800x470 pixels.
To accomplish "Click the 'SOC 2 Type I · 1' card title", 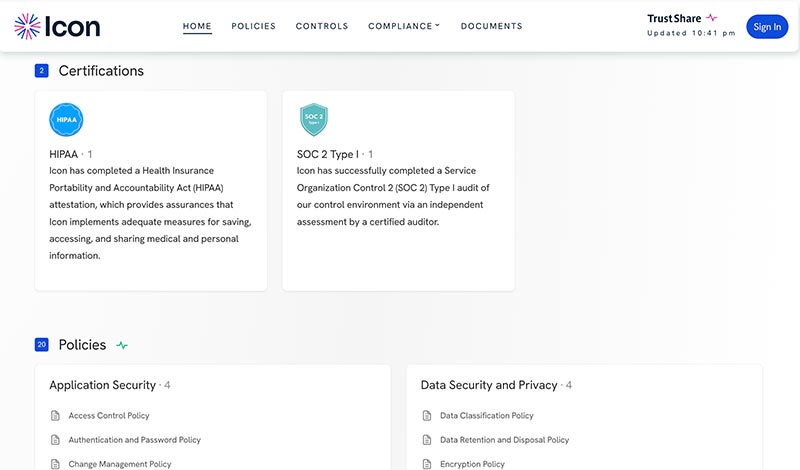I will [x=335, y=154].
